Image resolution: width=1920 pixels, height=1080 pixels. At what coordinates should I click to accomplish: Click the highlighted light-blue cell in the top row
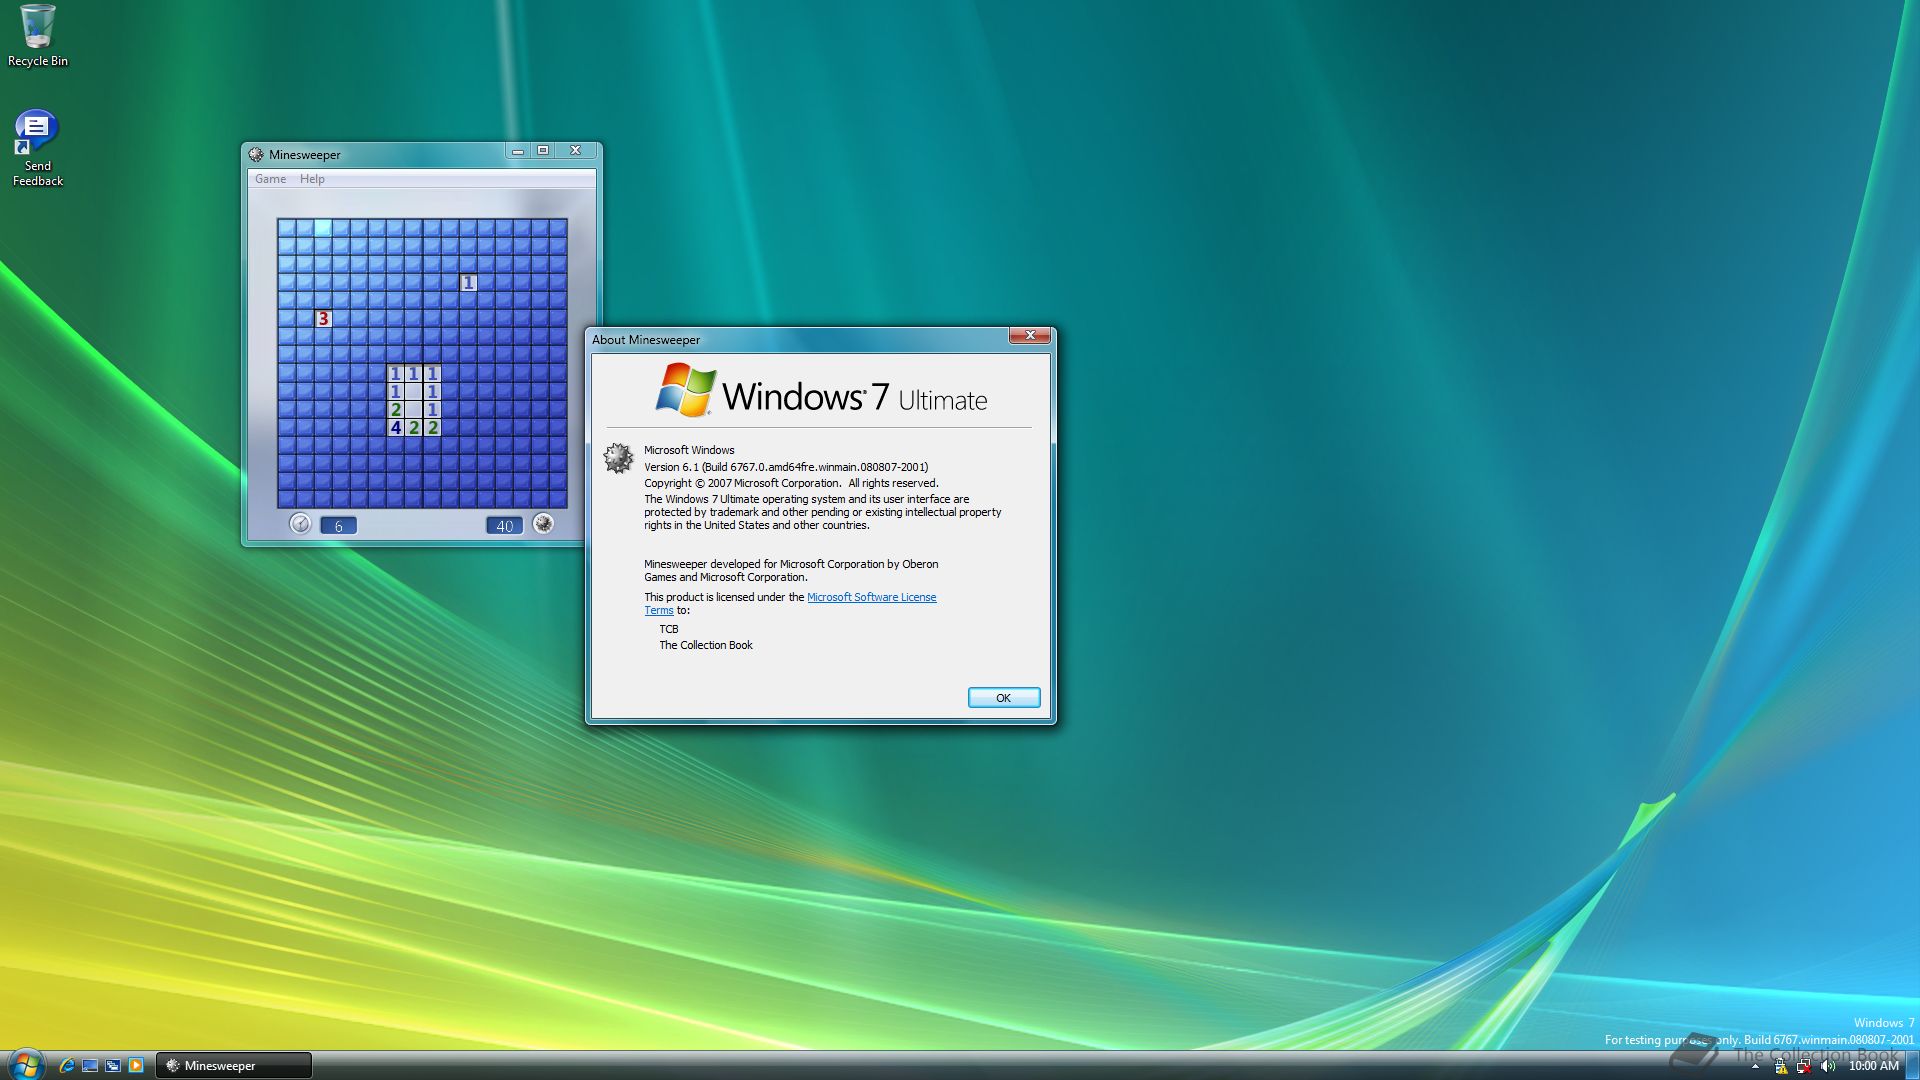(x=323, y=228)
